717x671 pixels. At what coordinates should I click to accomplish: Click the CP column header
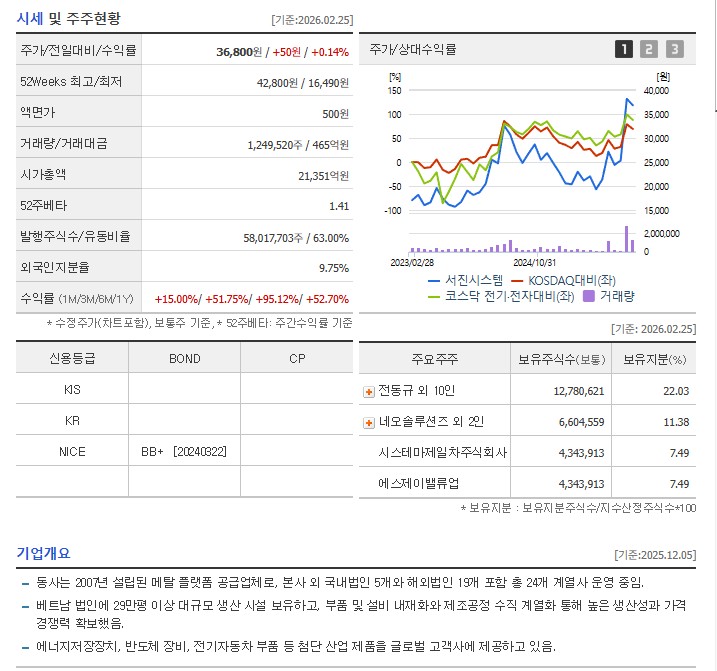click(x=297, y=359)
